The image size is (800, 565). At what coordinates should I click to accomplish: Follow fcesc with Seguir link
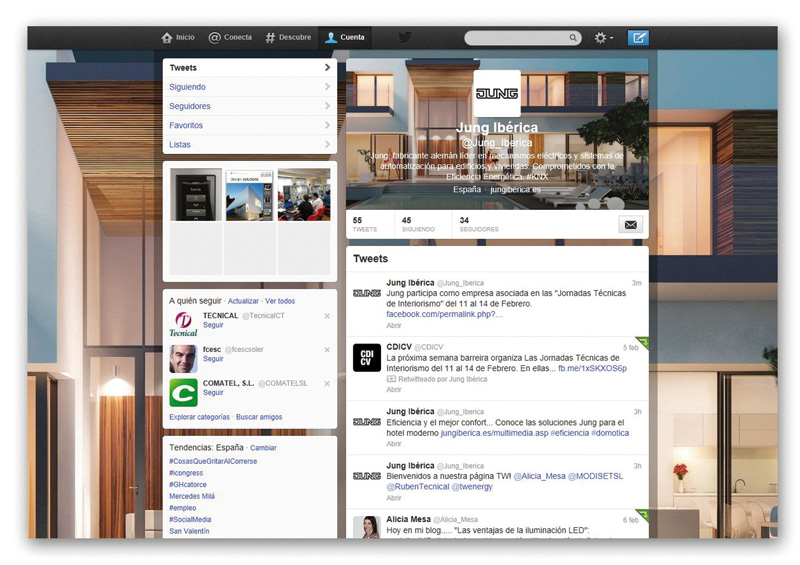(x=213, y=359)
